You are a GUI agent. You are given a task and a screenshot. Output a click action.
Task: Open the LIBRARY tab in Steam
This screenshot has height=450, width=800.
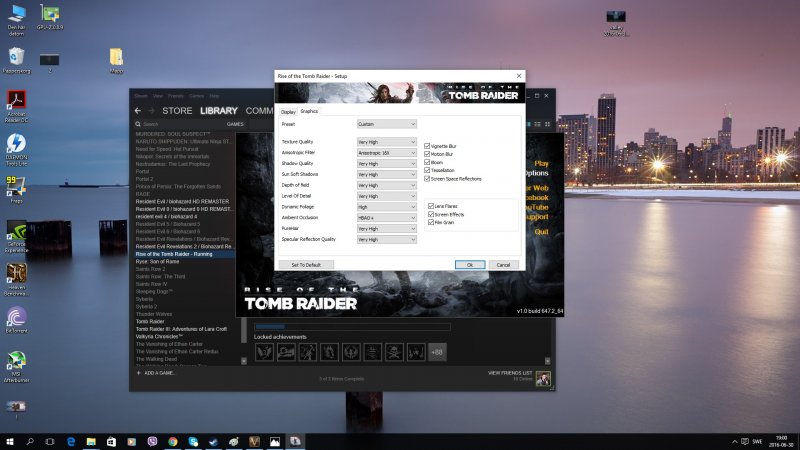pos(219,111)
